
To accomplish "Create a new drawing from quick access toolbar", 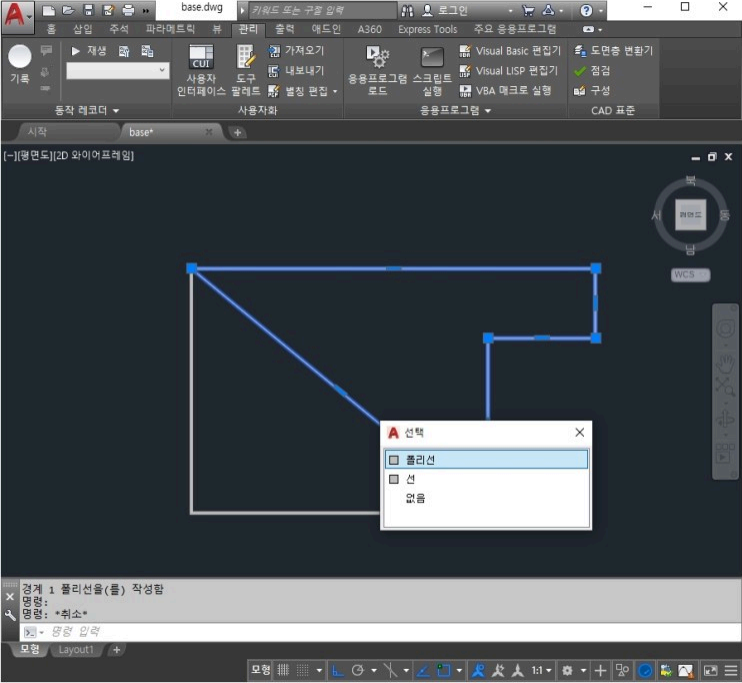I will tap(49, 10).
